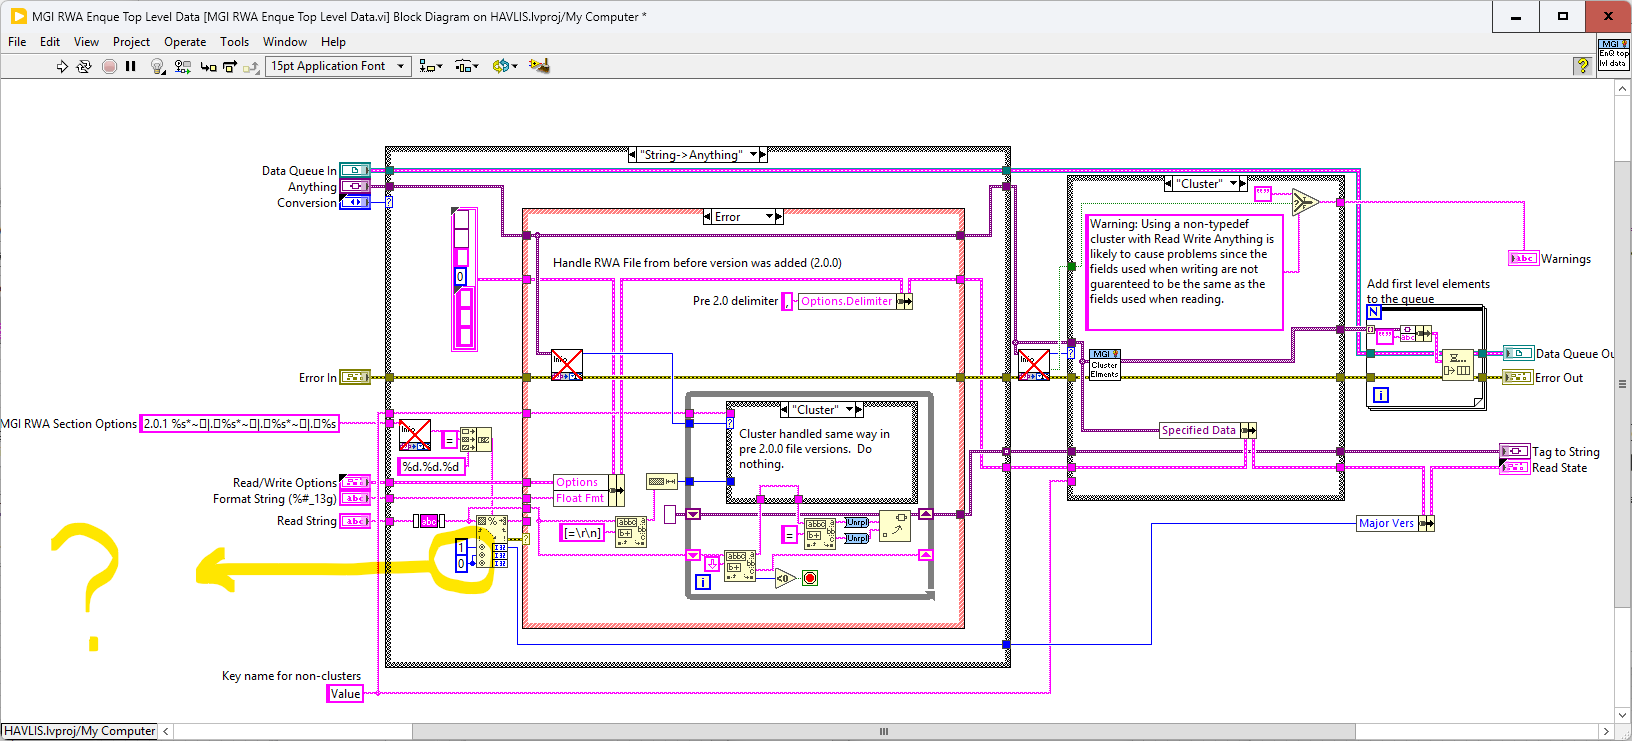Open the 15pt Application Font dropdown
Image resolution: width=1632 pixels, height=741 pixels.
(x=338, y=66)
